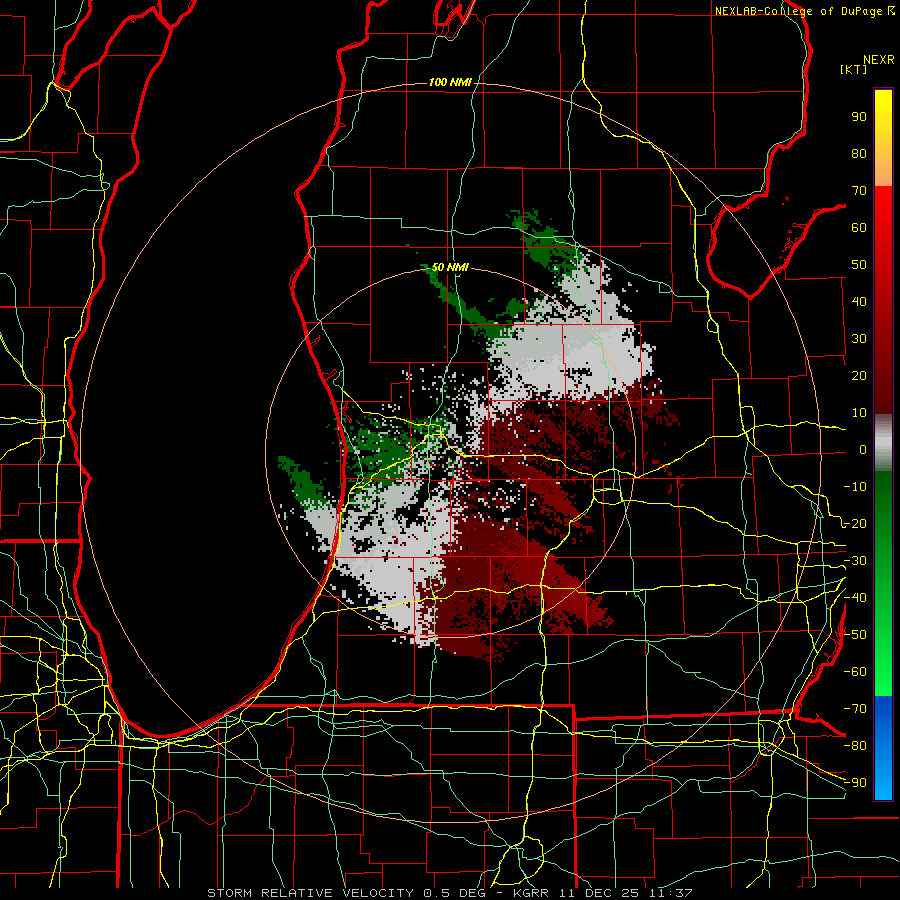Select the -60 knots legend value

(x=855, y=672)
